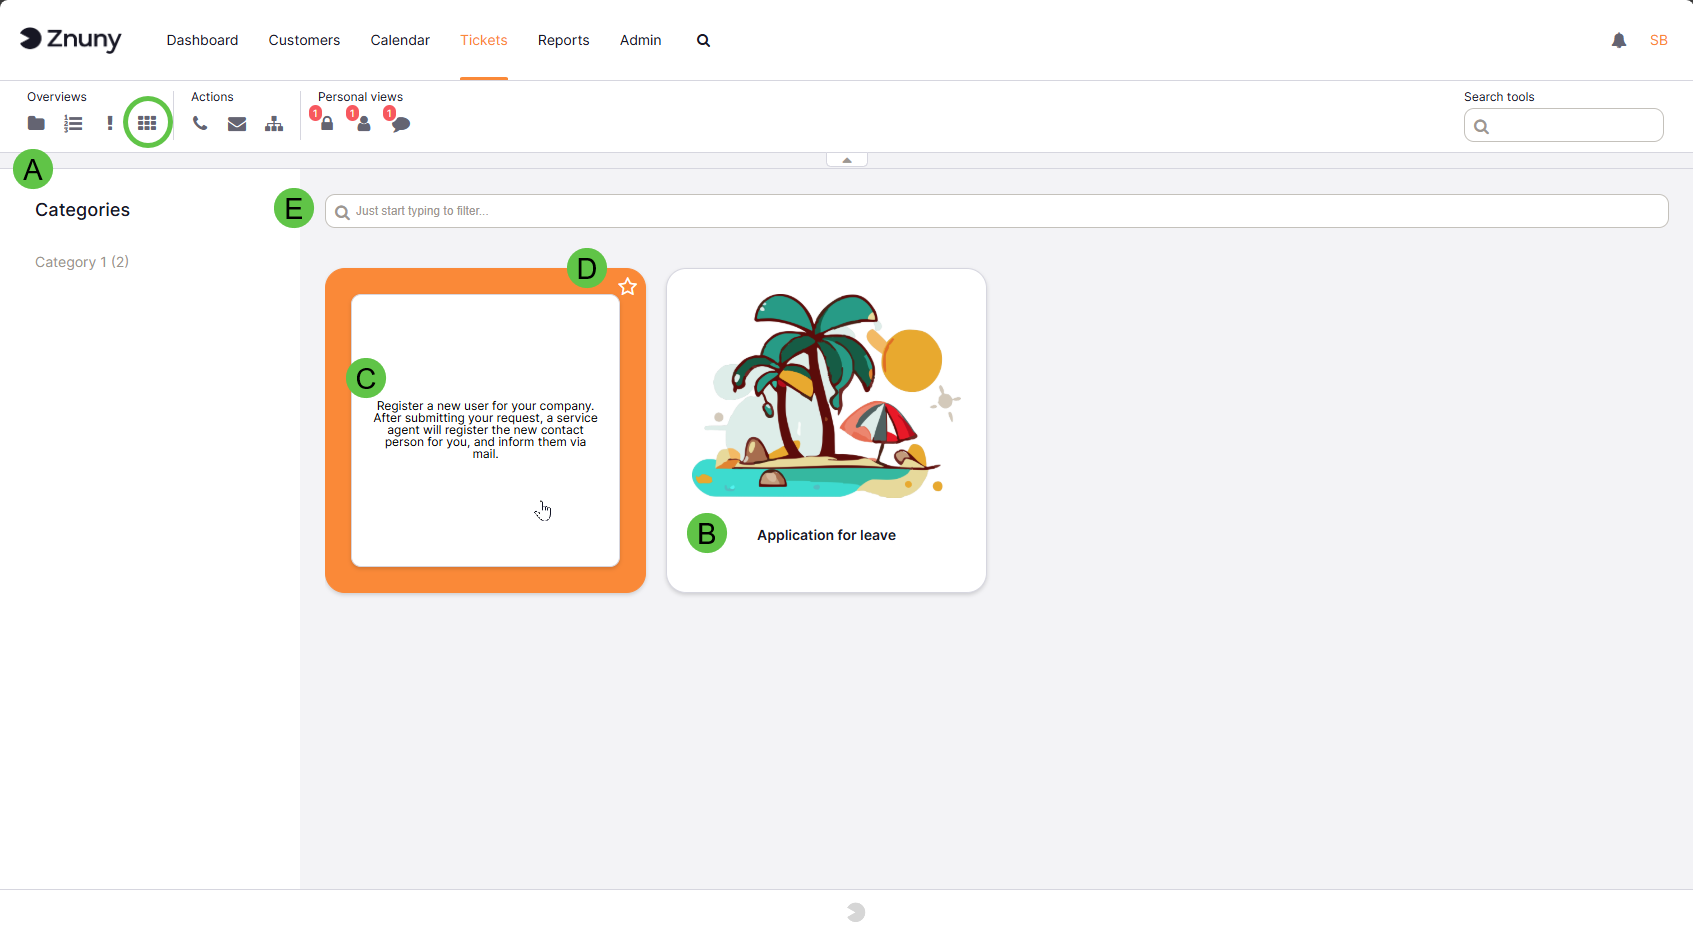Select the circled grid overview icon
This screenshot has width=1693, height=926.
(x=147, y=122)
